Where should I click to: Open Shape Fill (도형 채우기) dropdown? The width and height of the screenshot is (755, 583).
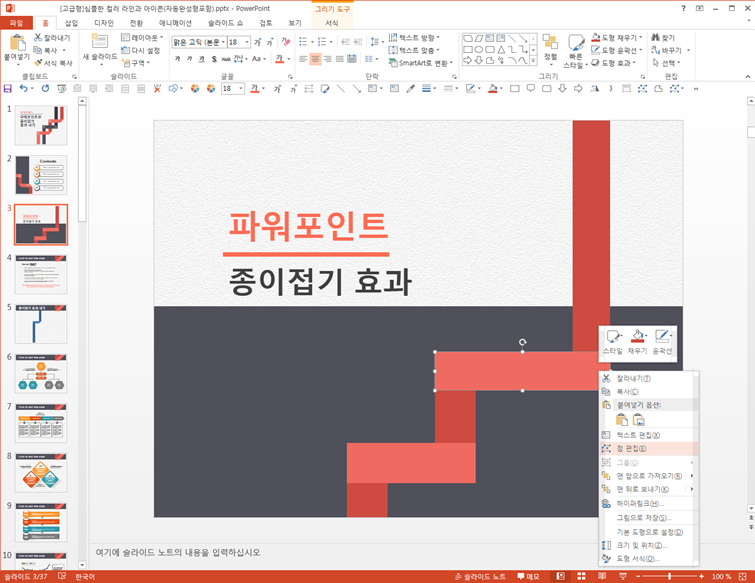click(617, 38)
